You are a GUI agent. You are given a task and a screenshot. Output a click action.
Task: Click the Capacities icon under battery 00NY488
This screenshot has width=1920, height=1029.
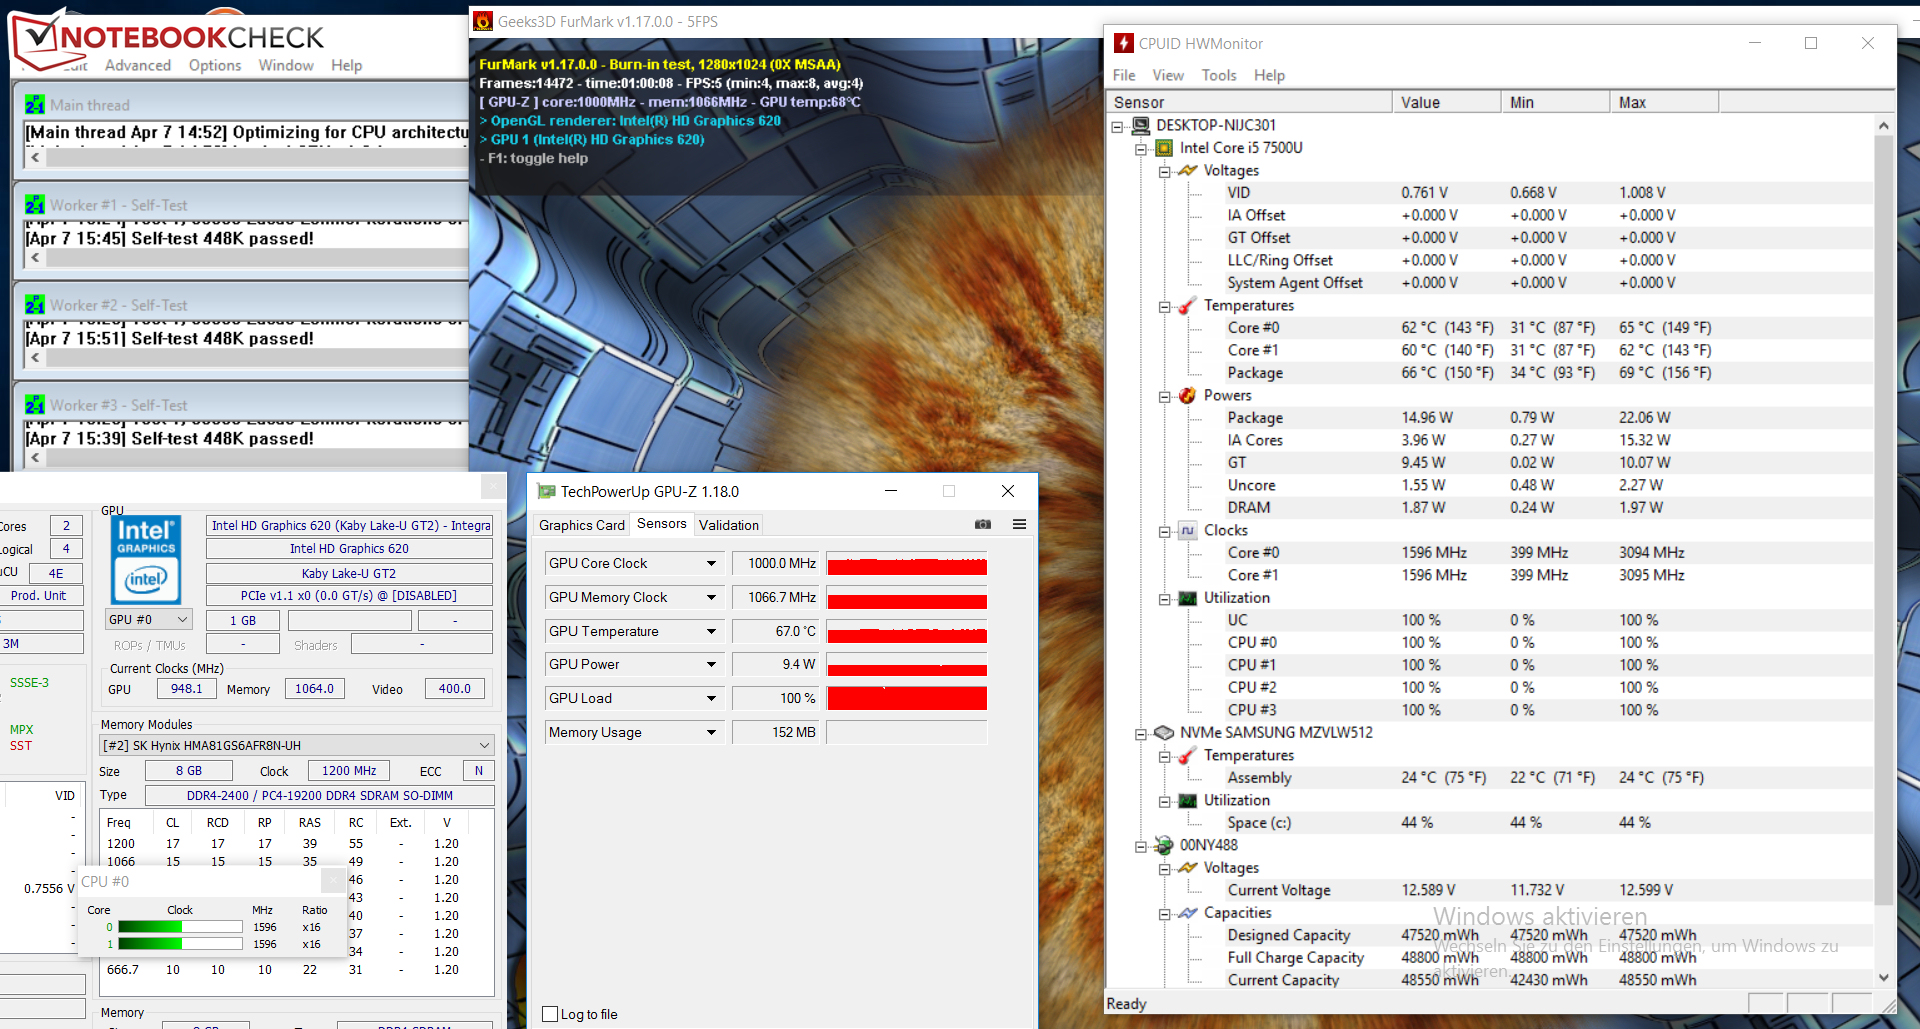tap(1188, 913)
